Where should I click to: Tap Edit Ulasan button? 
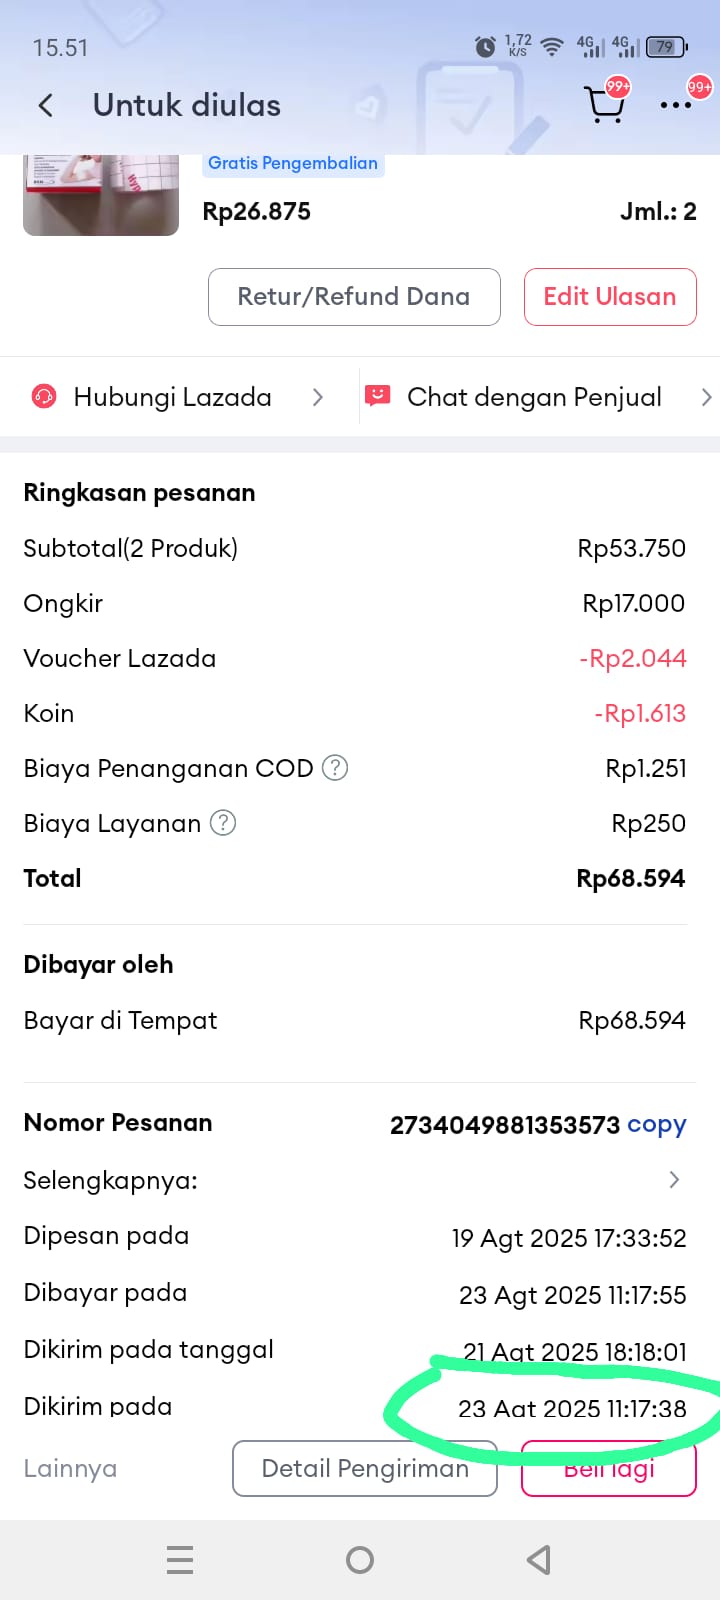pos(610,297)
